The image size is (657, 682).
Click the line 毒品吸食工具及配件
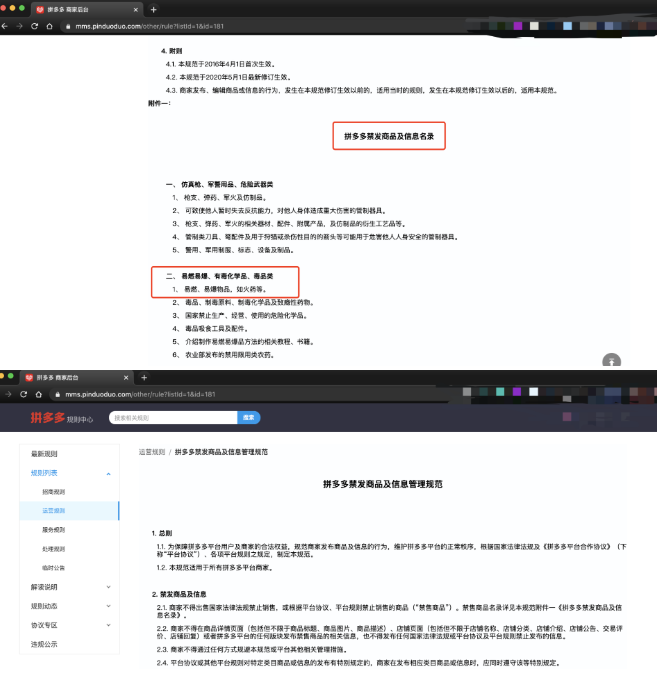210,328
